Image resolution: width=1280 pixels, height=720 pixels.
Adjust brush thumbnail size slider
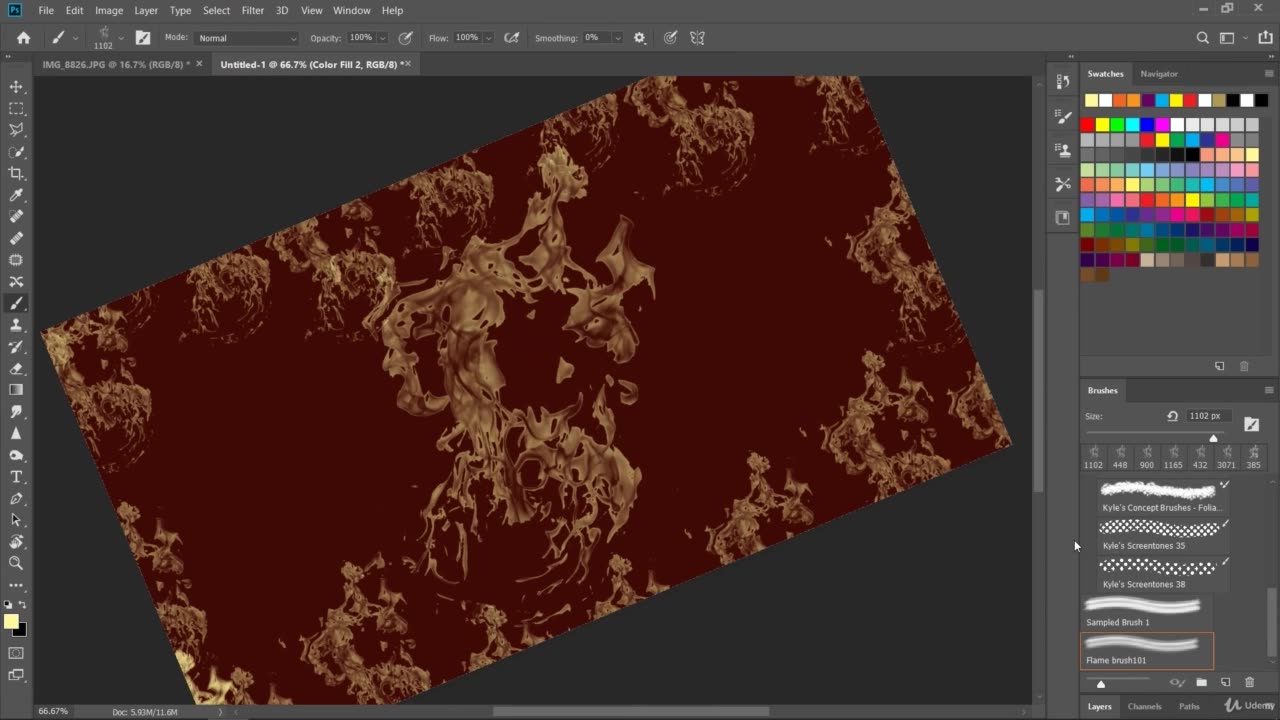[1101, 684]
